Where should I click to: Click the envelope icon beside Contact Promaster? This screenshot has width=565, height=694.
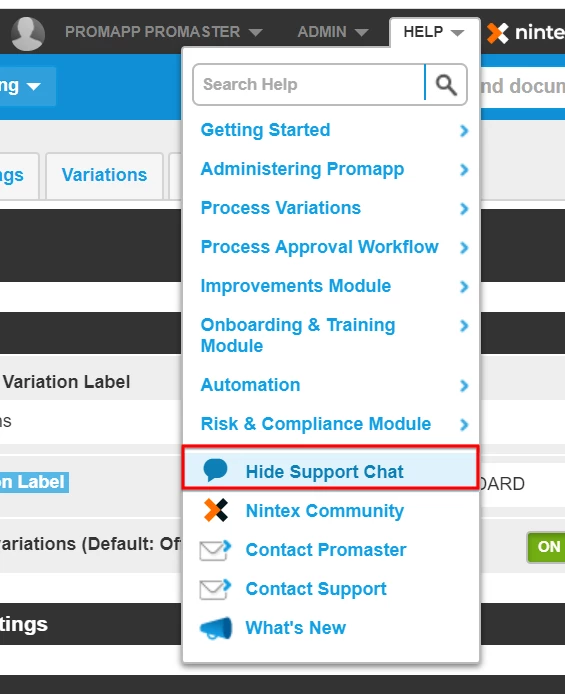point(215,550)
